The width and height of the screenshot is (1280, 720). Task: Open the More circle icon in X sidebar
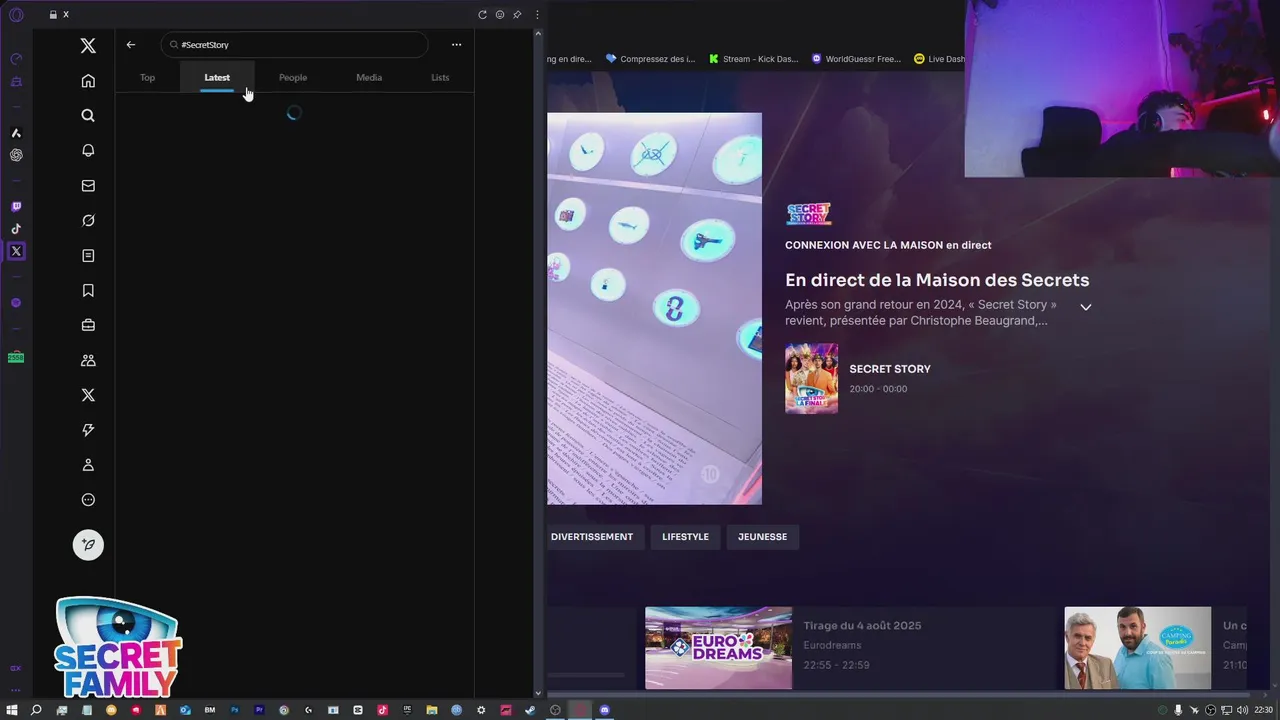88,500
